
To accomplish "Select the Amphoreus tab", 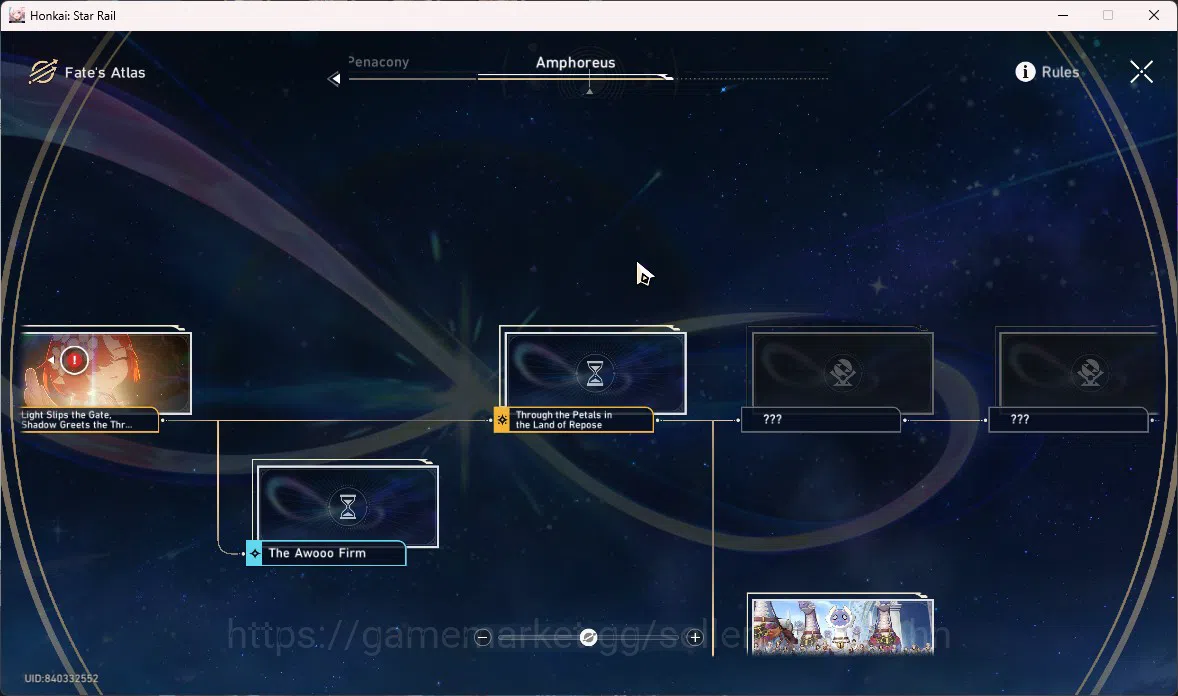I will coord(575,62).
